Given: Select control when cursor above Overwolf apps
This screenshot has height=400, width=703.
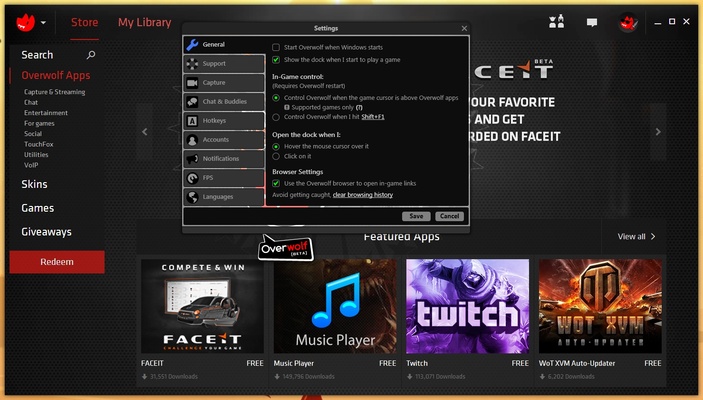Looking at the screenshot, I should (276, 98).
